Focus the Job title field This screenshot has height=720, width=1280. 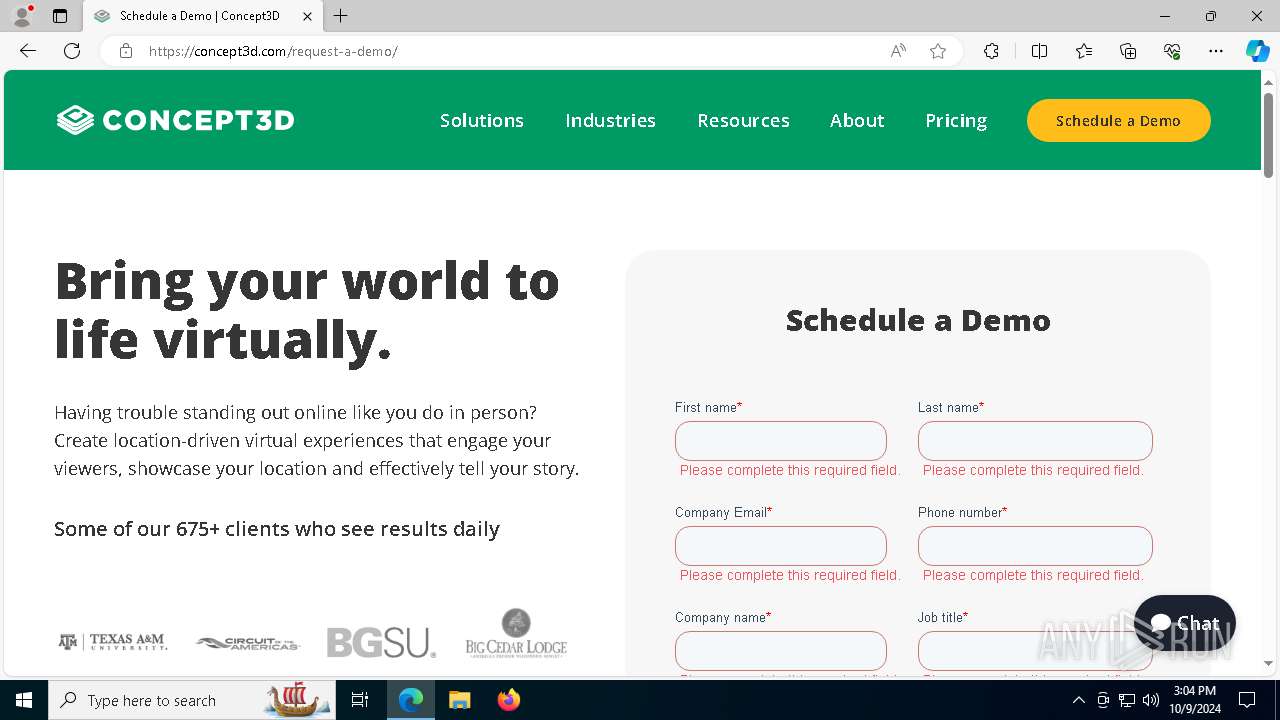1035,651
